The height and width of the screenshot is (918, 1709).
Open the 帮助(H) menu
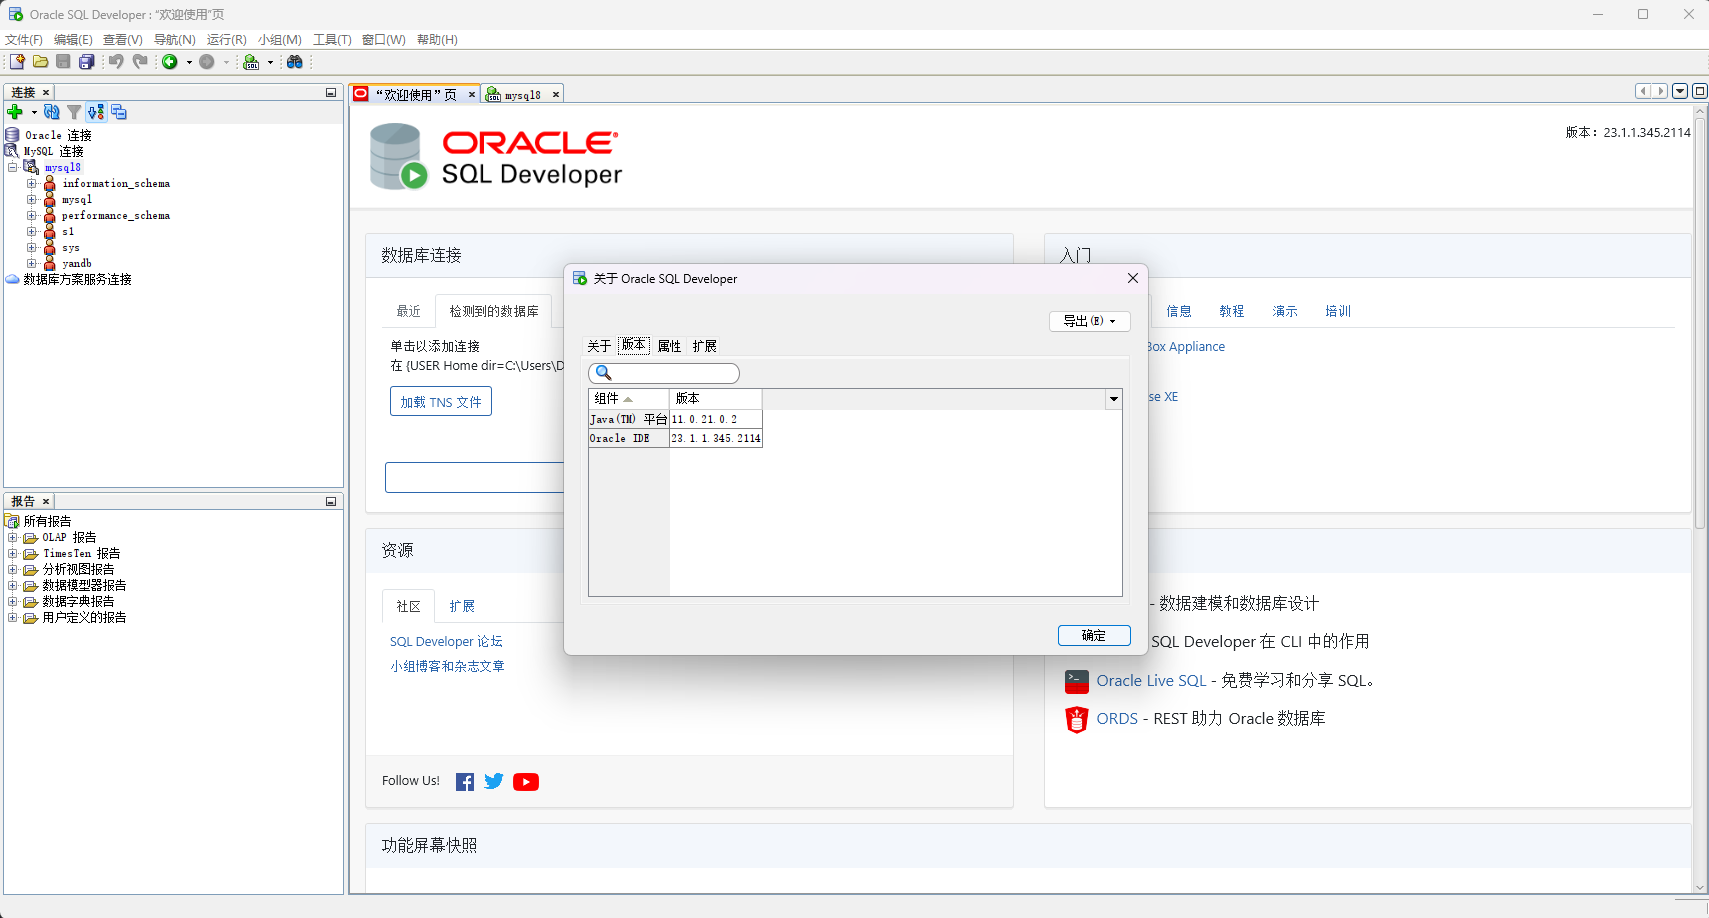[437, 40]
